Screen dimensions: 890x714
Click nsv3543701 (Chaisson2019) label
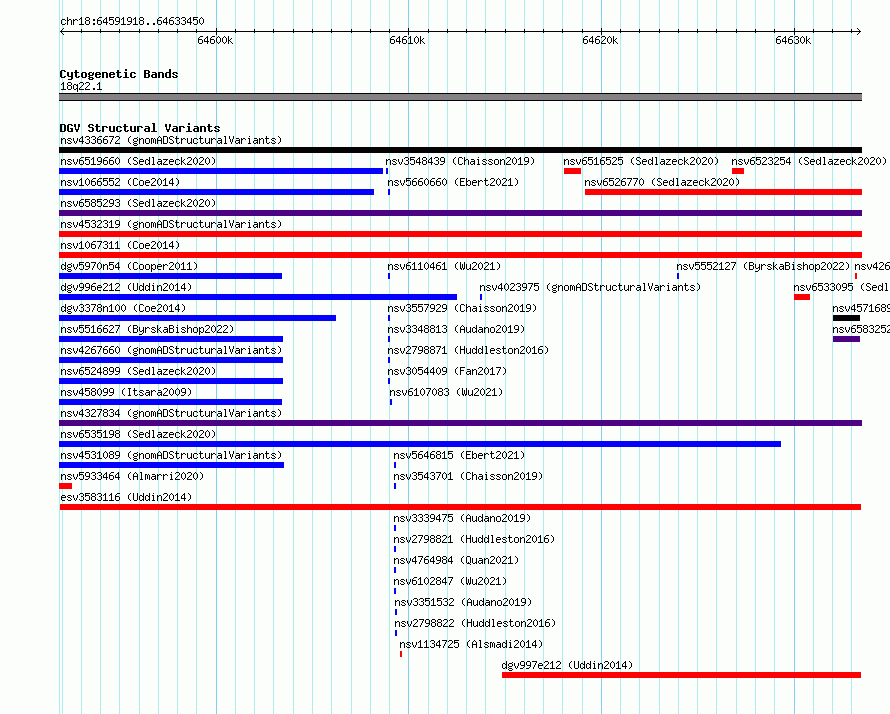468,476
